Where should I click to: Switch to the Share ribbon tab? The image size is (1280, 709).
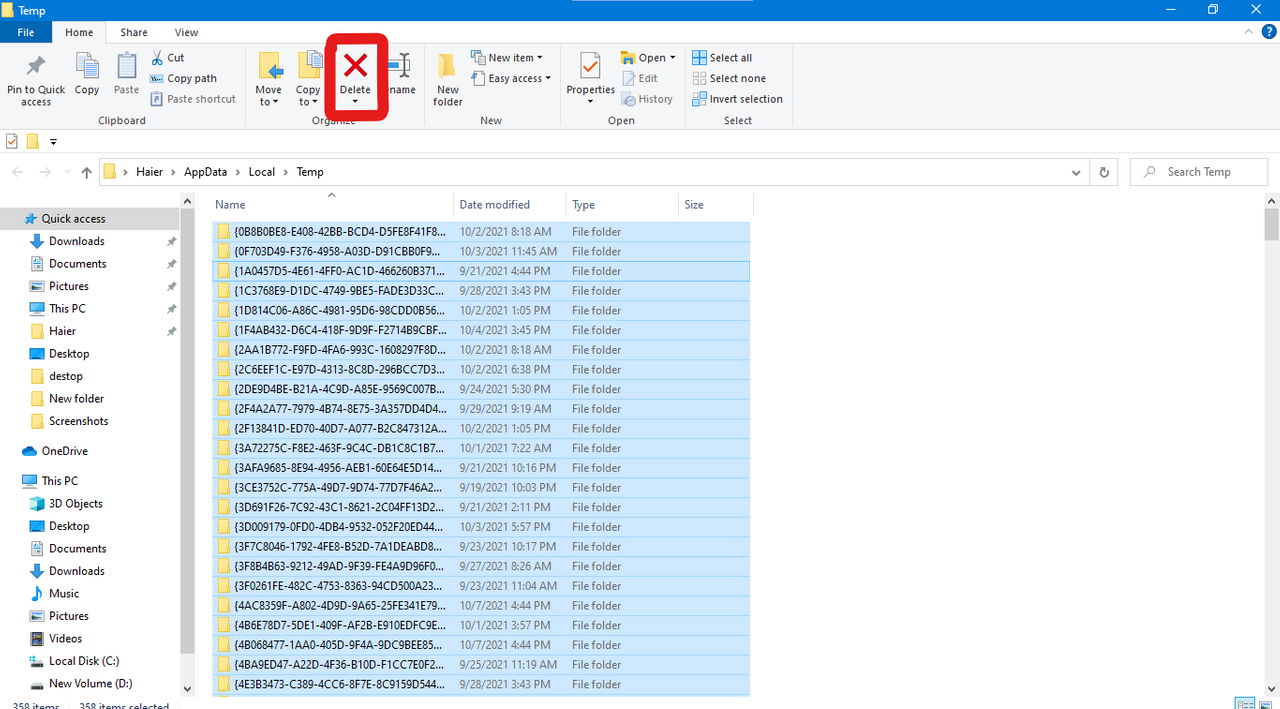134,33
